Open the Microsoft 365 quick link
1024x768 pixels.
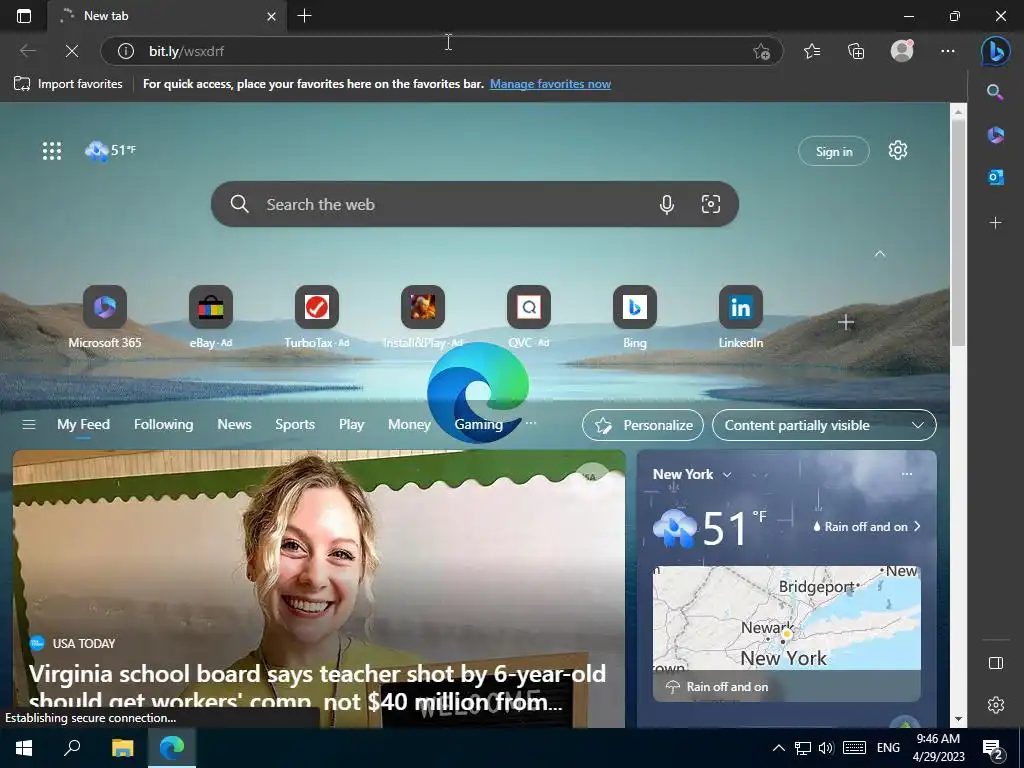(x=104, y=316)
